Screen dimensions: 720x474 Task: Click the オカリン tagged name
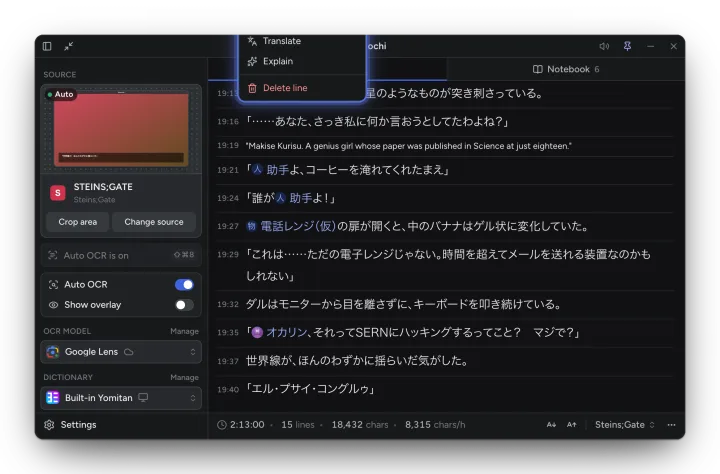coord(287,333)
